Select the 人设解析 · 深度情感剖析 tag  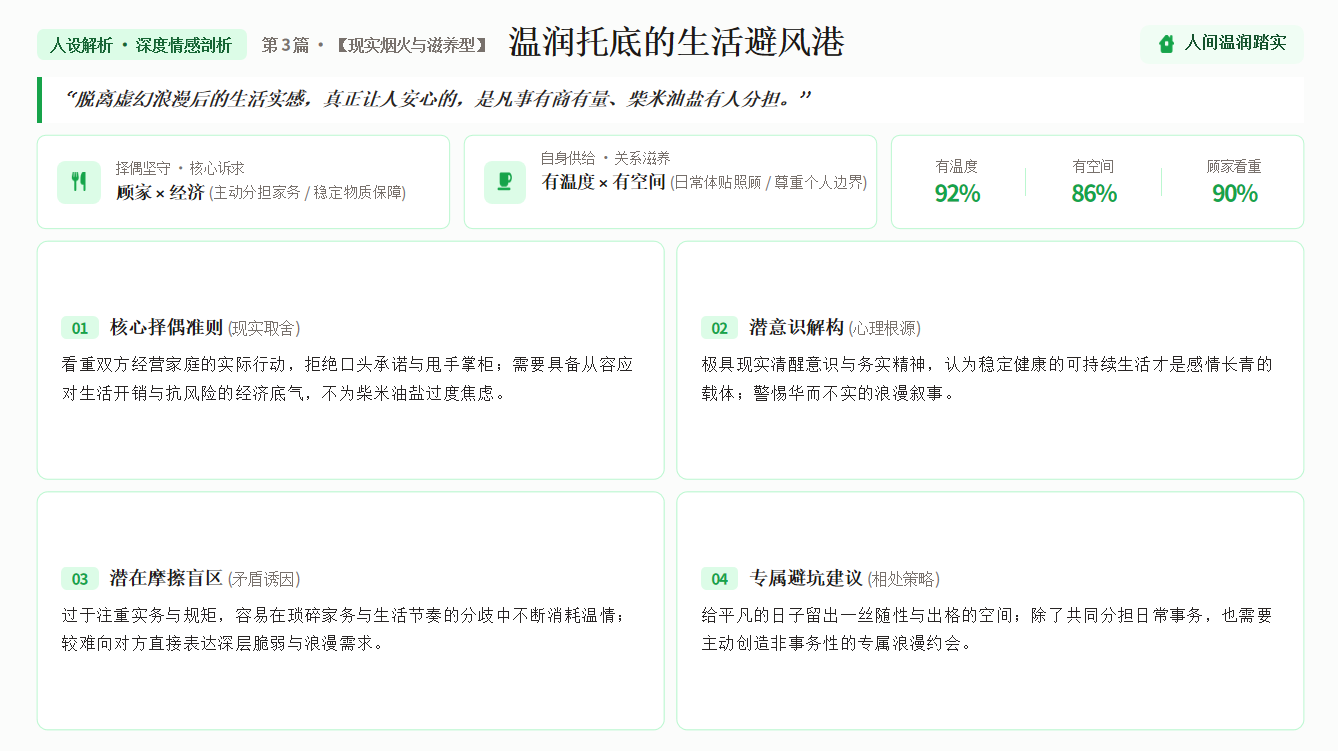[141, 45]
